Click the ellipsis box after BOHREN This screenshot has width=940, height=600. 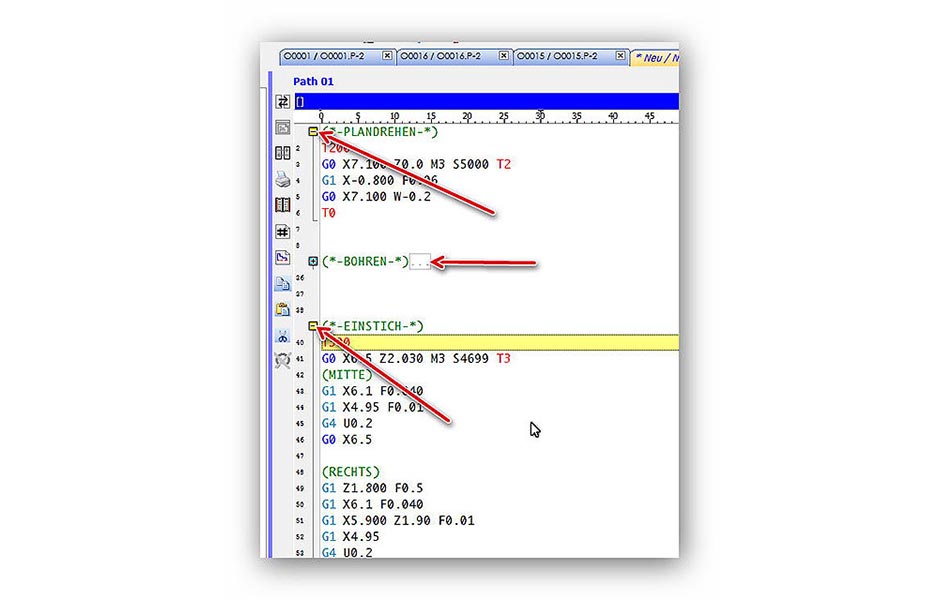[x=421, y=262]
